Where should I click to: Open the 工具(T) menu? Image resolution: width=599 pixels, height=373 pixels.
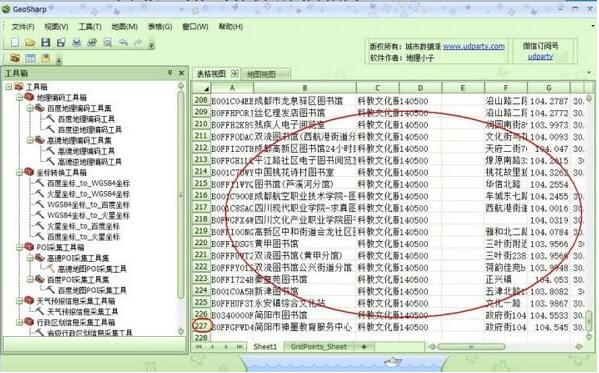click(x=90, y=27)
